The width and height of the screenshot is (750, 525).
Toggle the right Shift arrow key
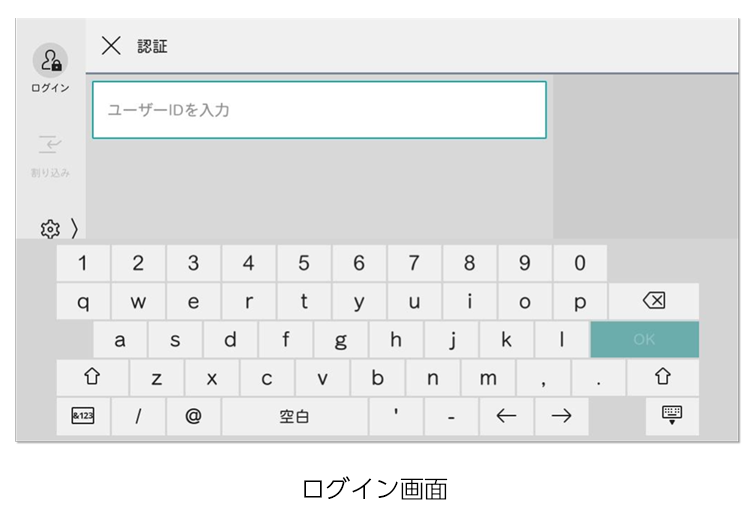point(662,378)
